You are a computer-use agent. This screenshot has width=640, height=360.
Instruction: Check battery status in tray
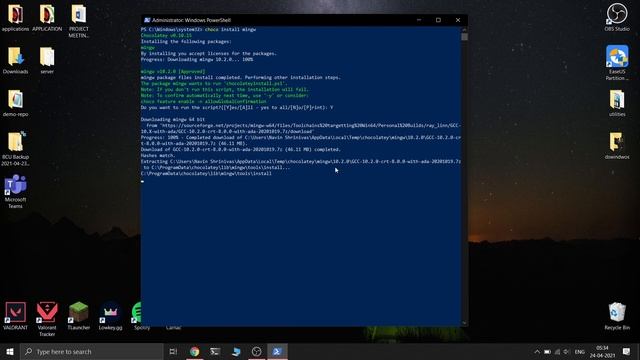pyautogui.click(x=547, y=351)
